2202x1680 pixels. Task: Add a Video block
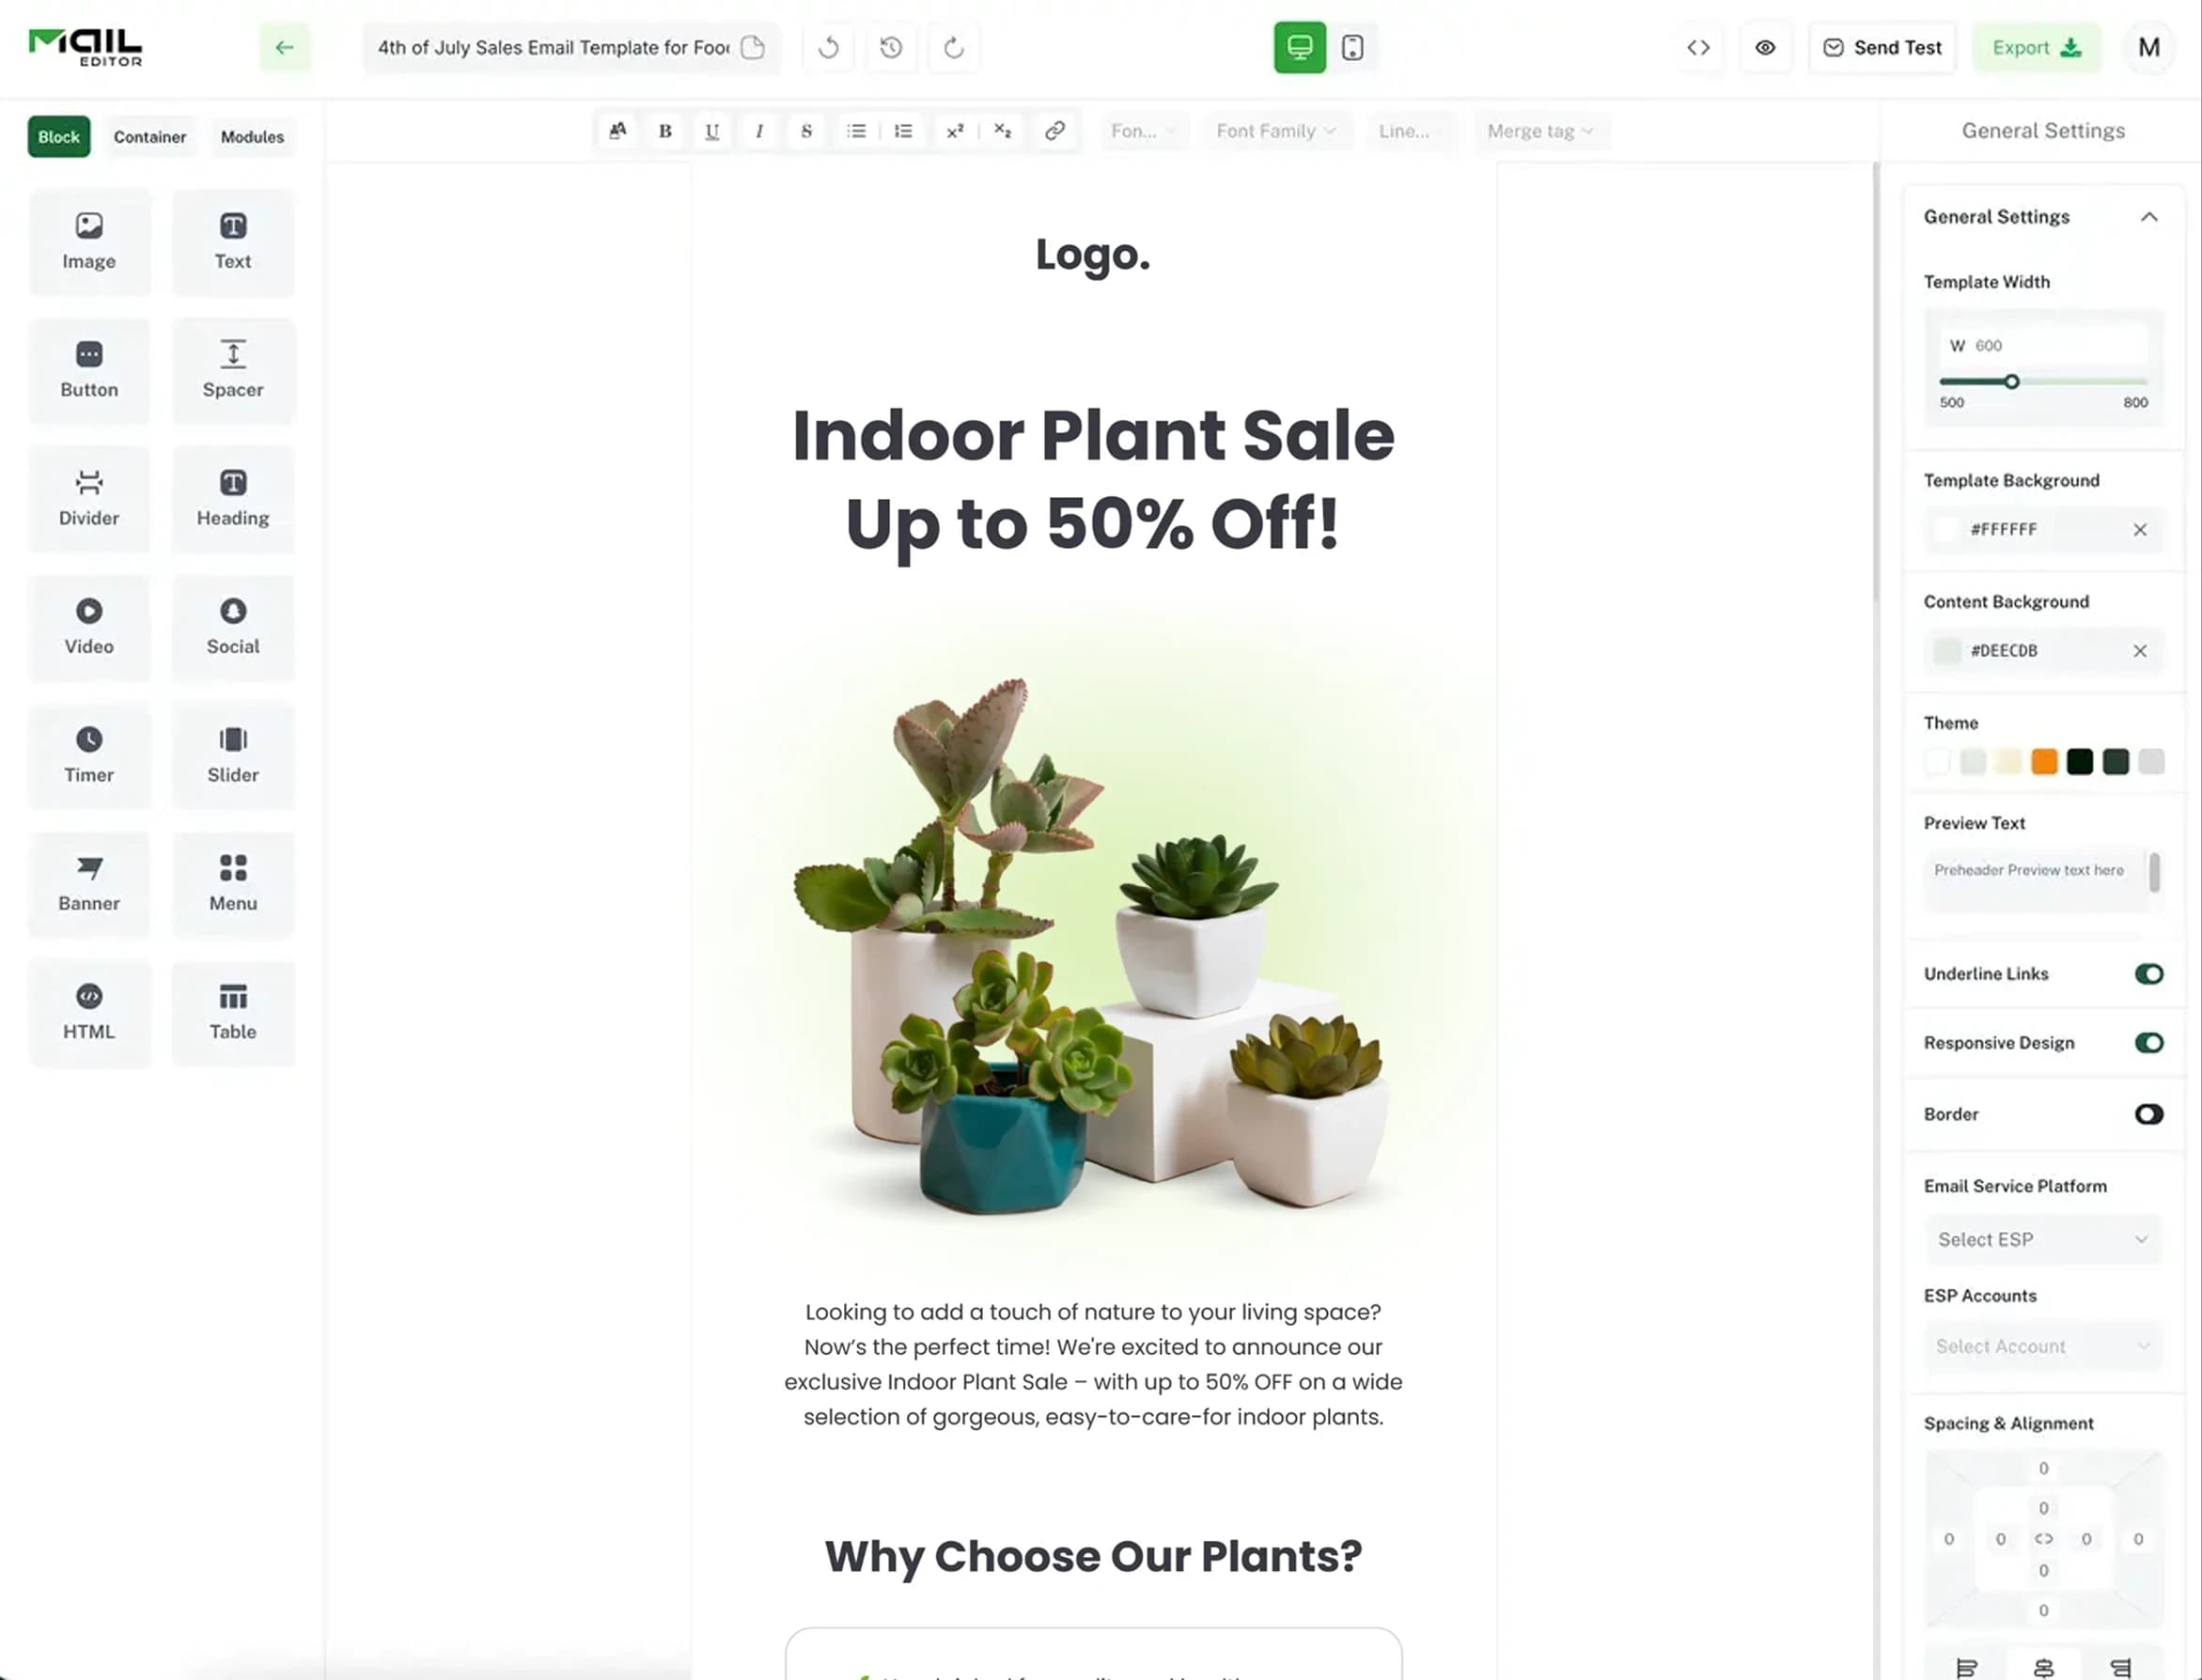(x=89, y=628)
